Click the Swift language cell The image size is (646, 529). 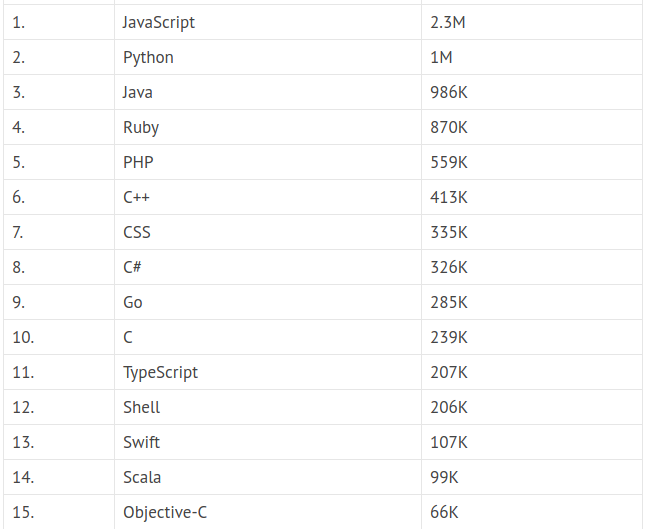(141, 442)
